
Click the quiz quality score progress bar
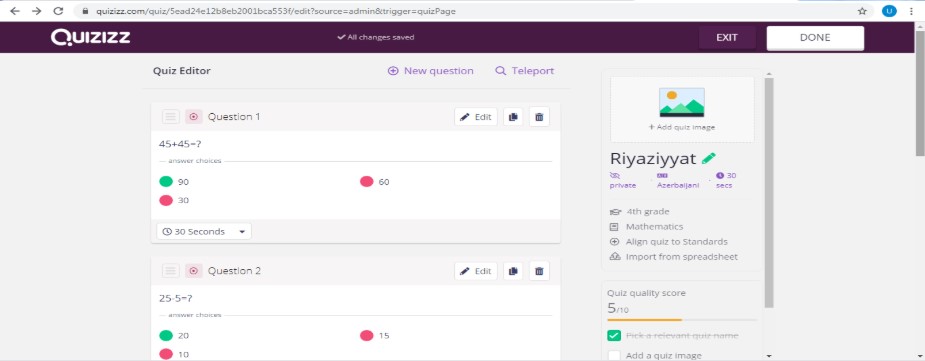(x=682, y=320)
